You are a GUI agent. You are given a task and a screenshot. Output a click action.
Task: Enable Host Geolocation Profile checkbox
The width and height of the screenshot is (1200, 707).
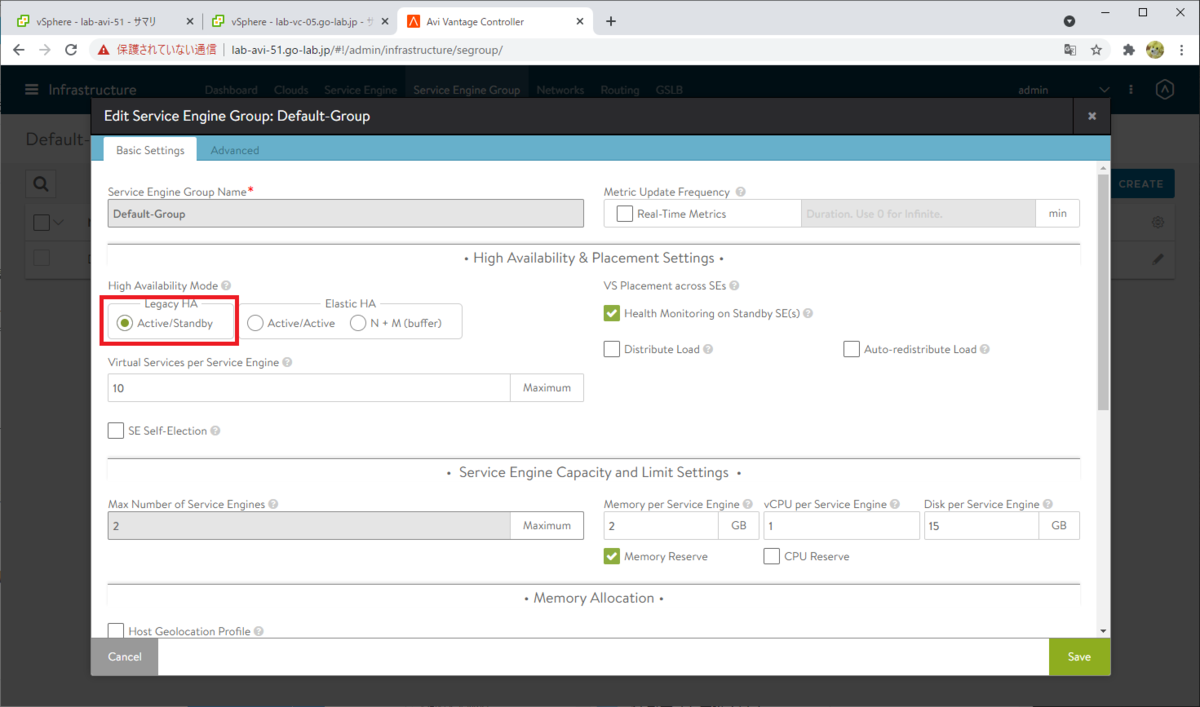116,631
